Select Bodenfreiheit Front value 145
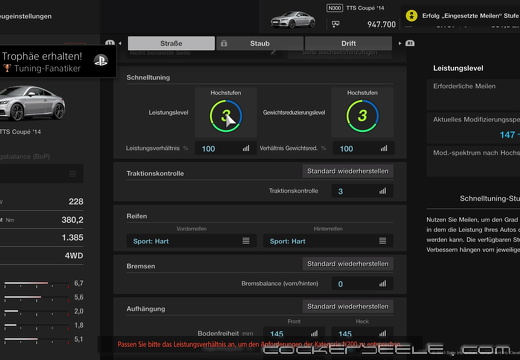Screen dimensions: 520x360 pos(294,333)
